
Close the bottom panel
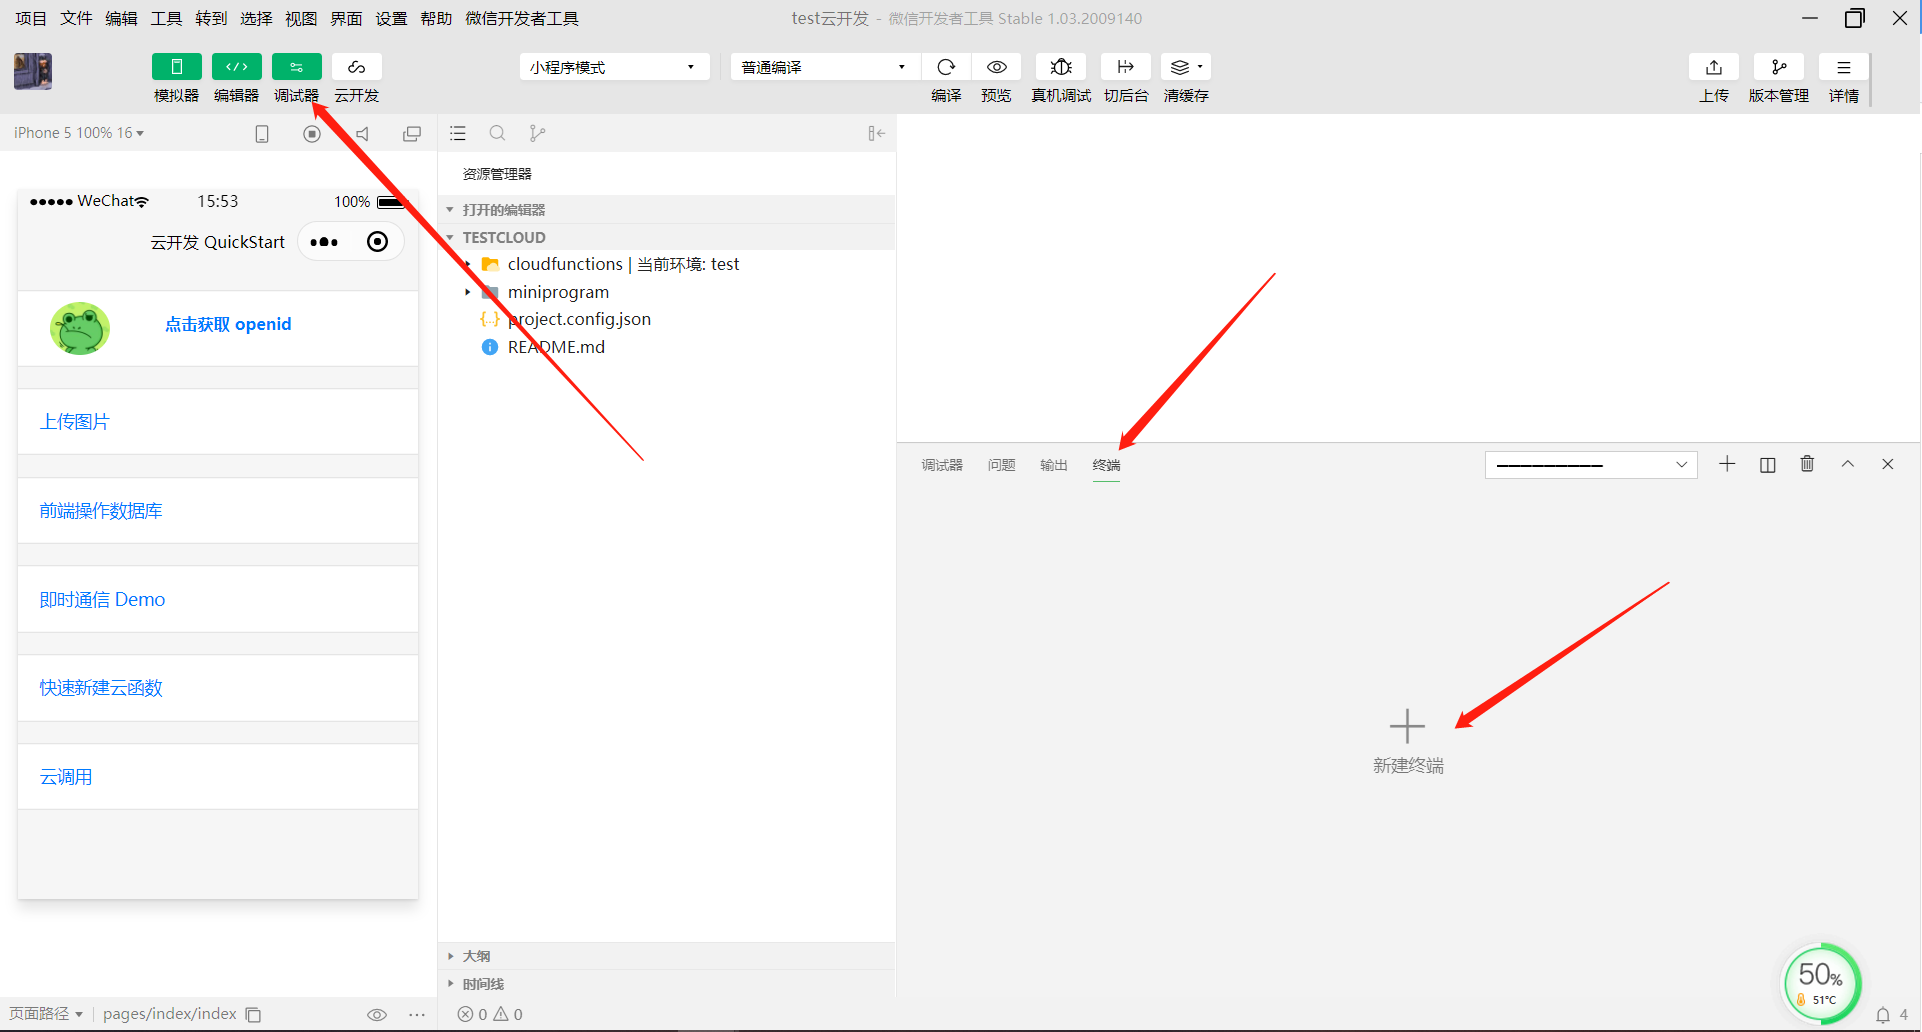[x=1888, y=464]
